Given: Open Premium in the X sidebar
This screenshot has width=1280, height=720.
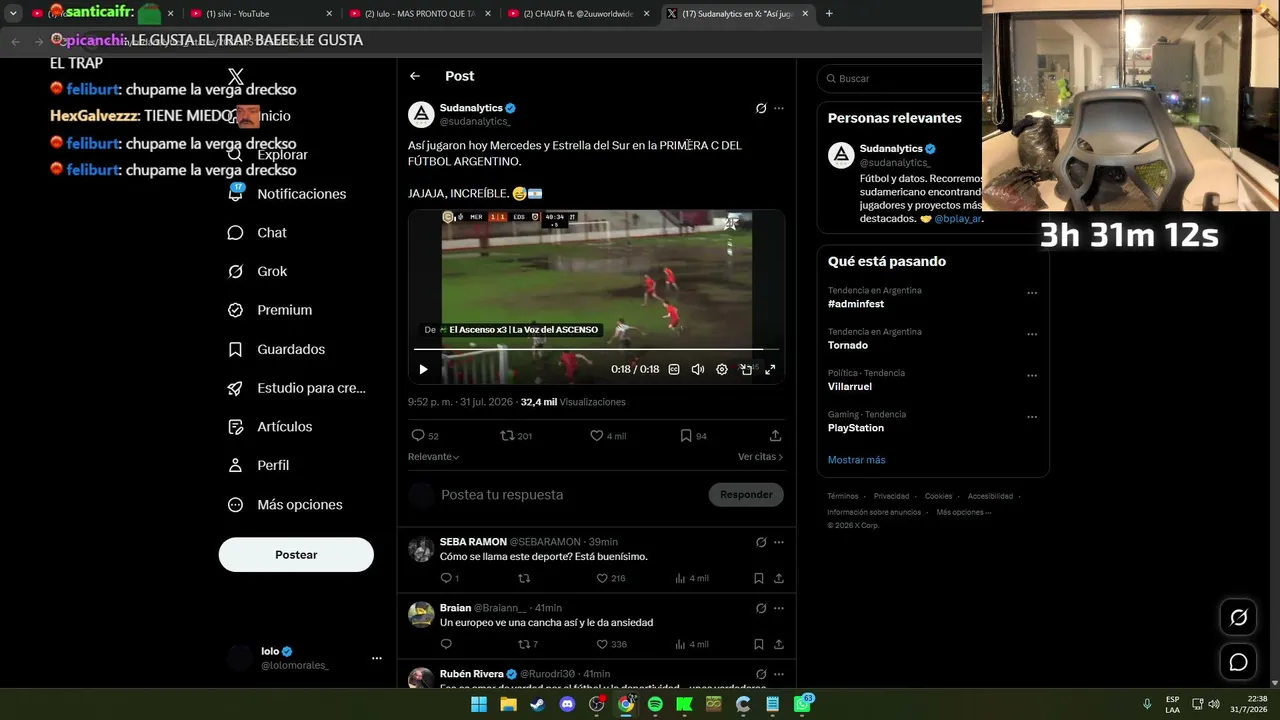Looking at the screenshot, I should tap(270, 310).
